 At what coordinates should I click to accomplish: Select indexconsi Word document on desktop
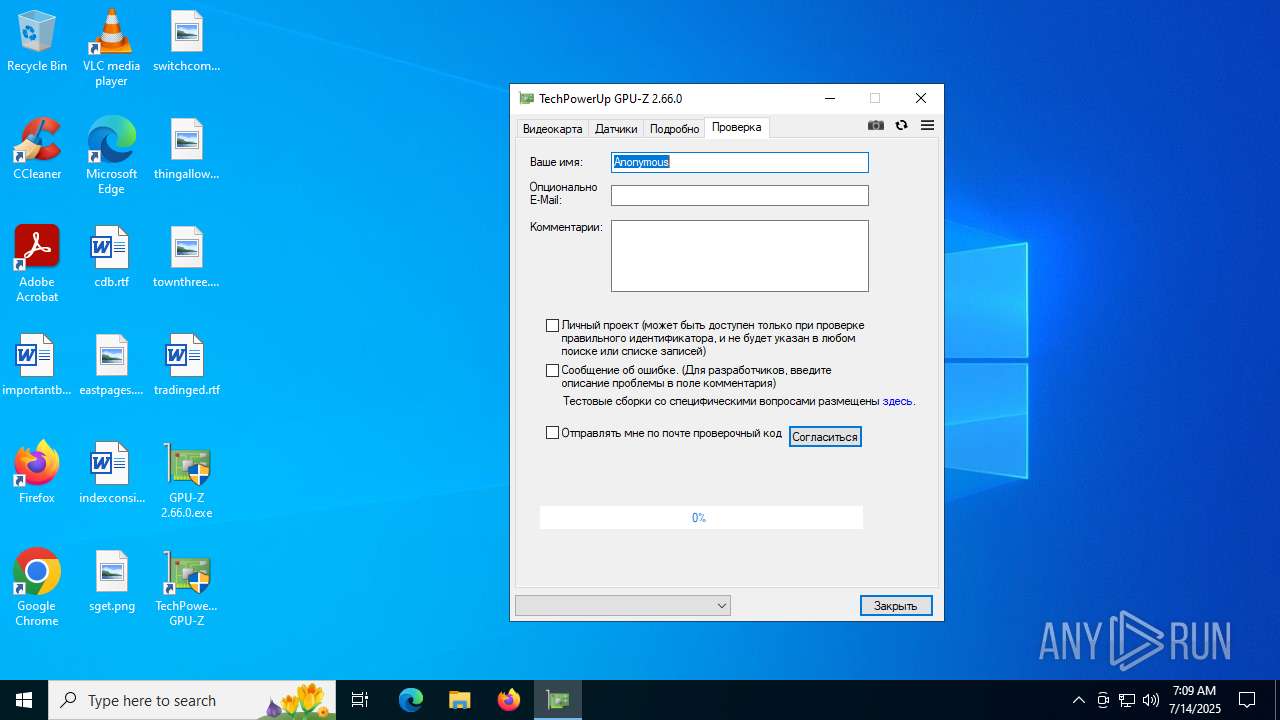[x=111, y=473]
